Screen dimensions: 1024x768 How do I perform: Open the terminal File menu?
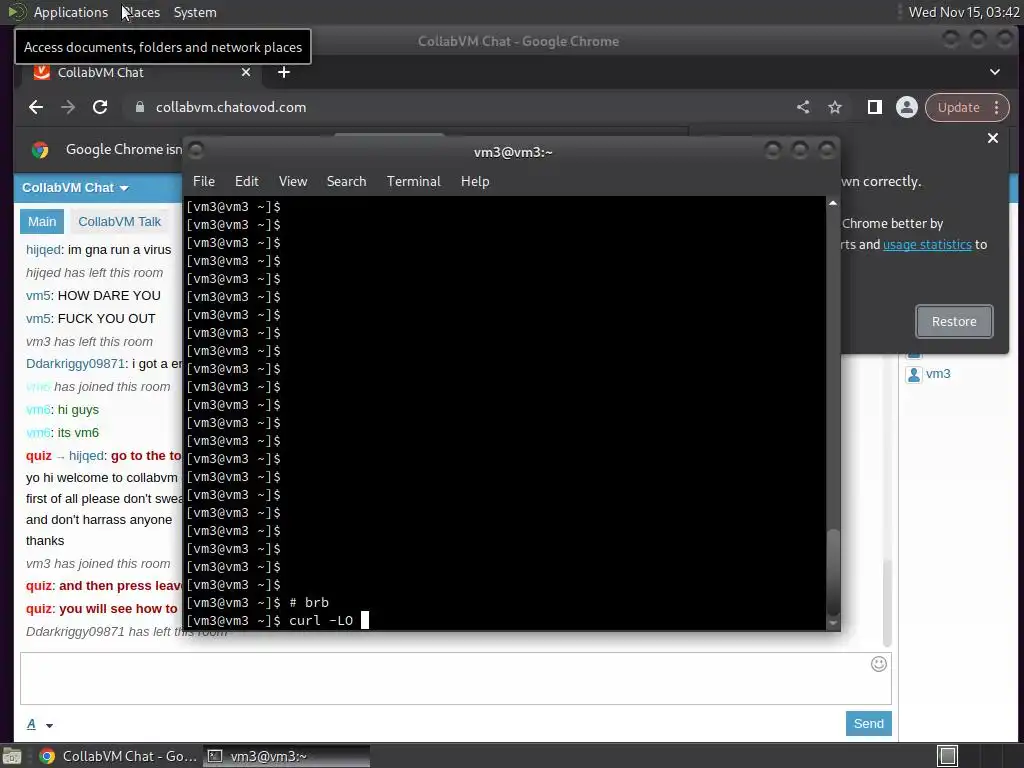click(204, 182)
